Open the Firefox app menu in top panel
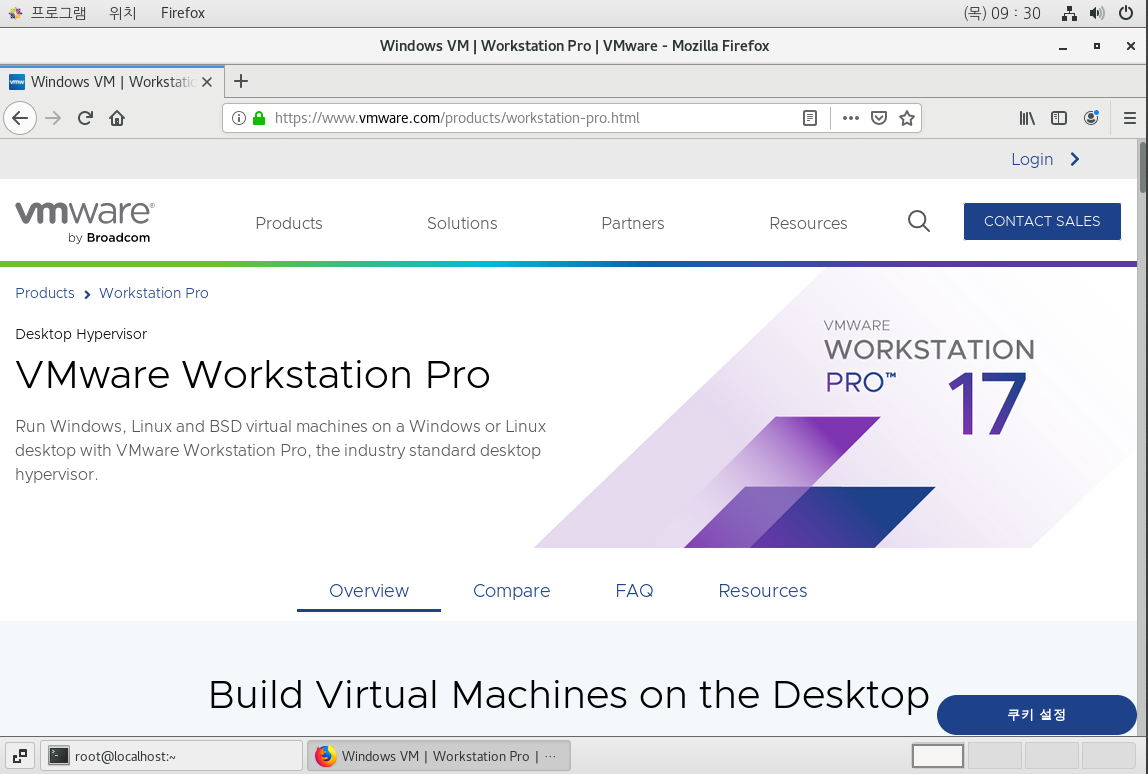This screenshot has width=1148, height=774. tap(182, 13)
